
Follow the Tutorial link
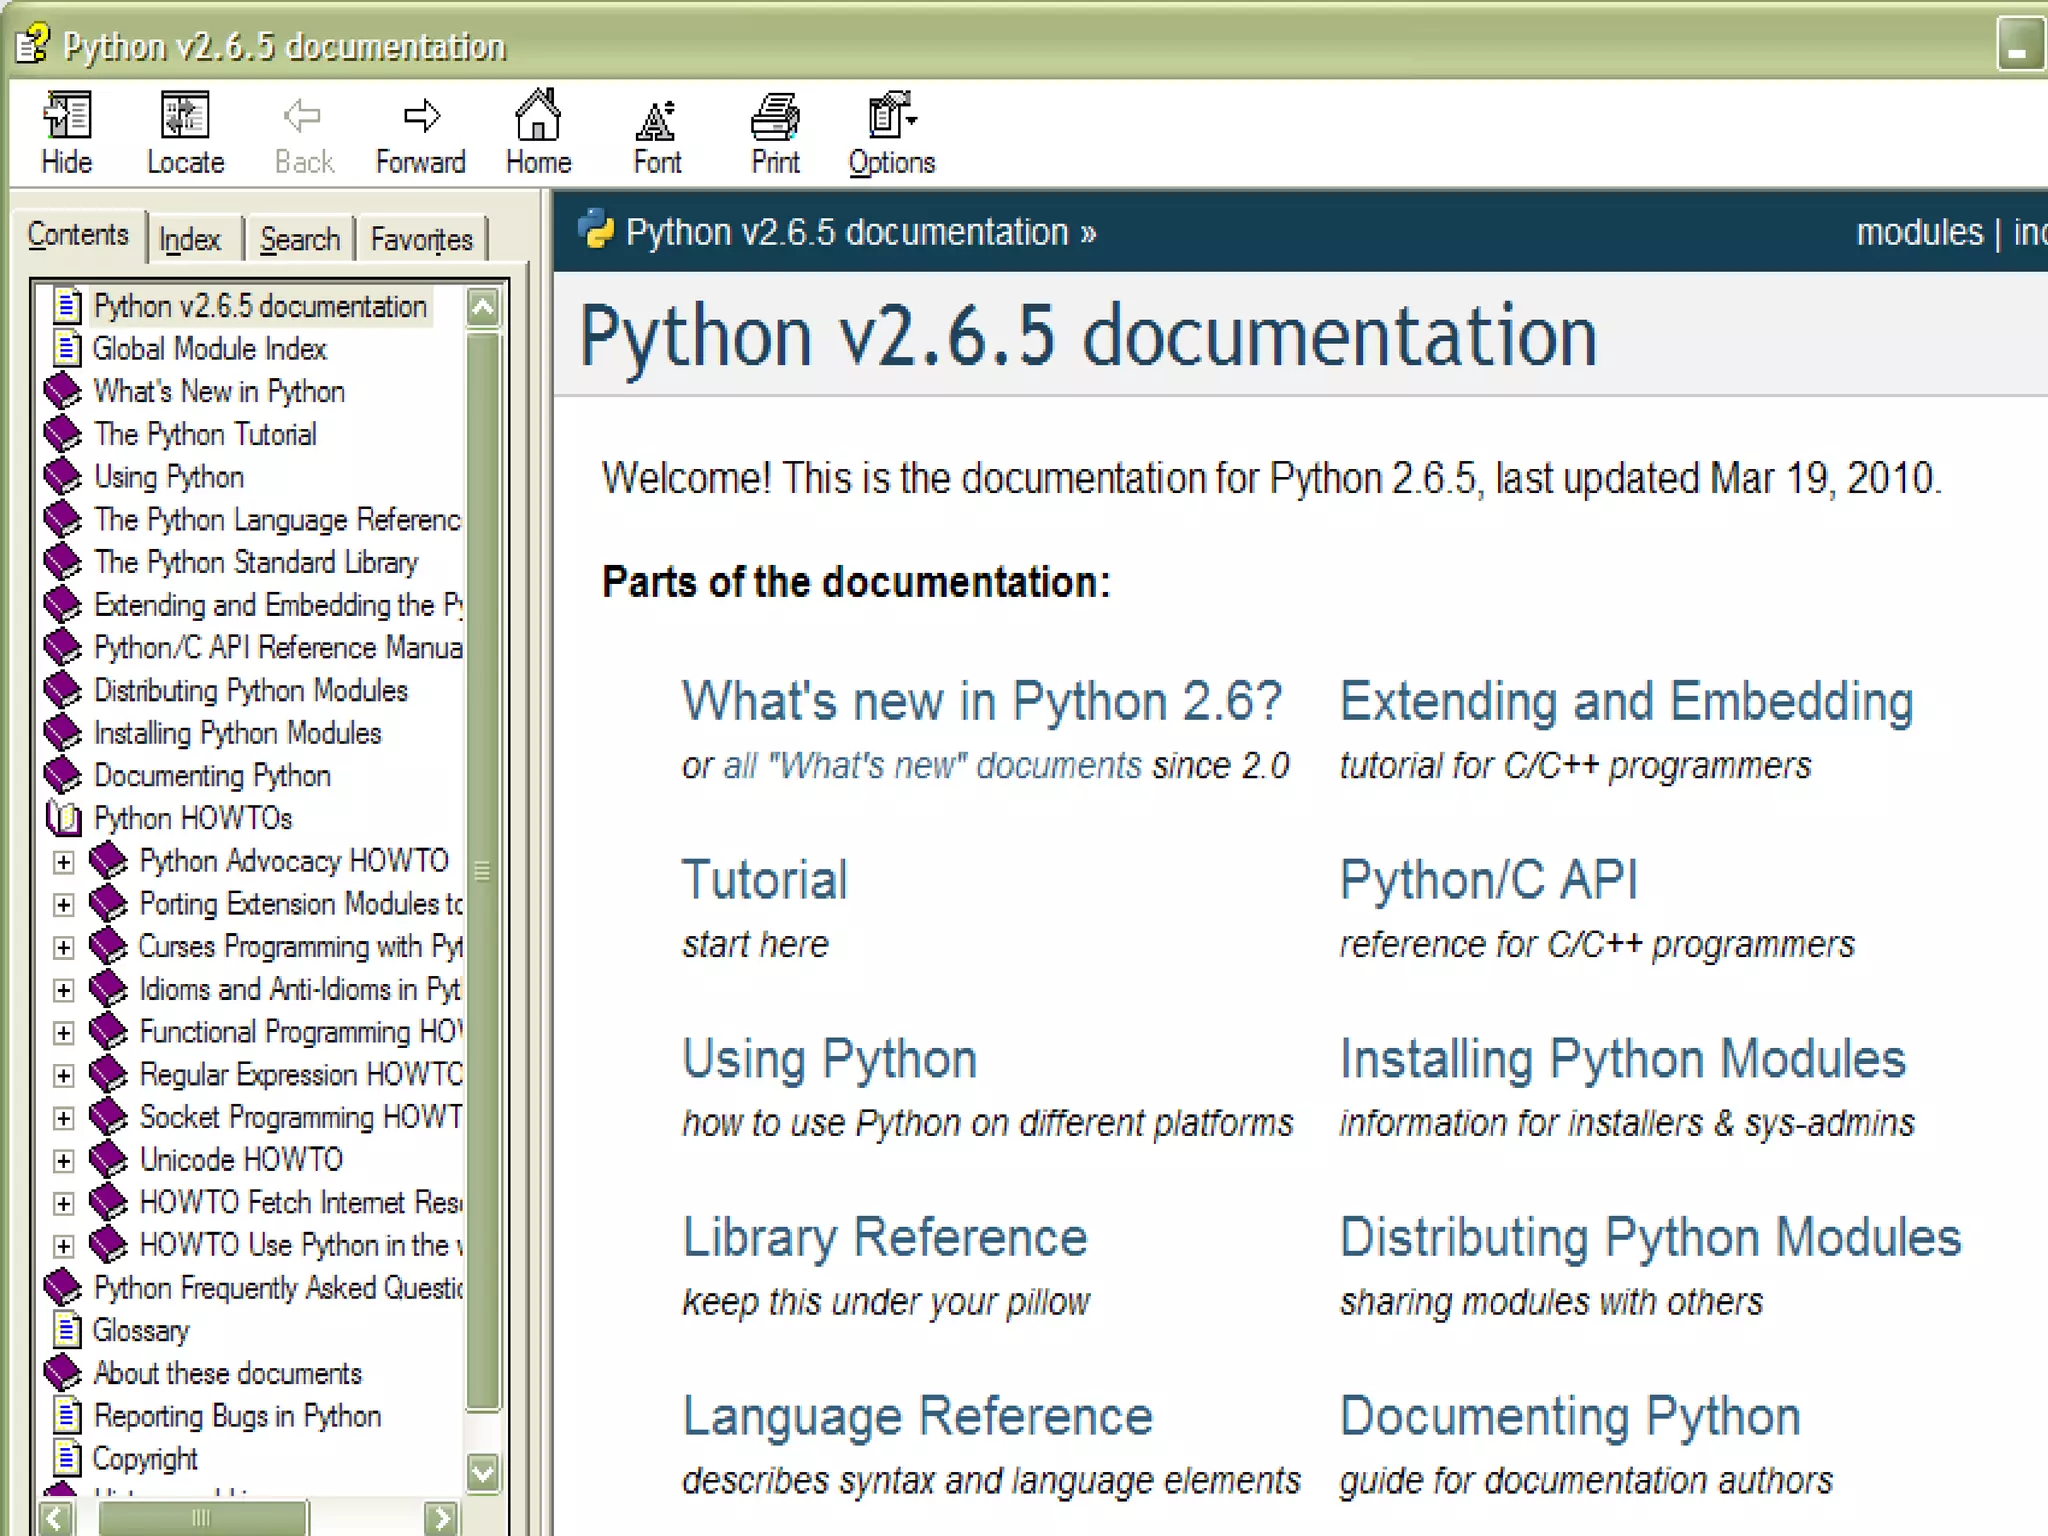764,881
